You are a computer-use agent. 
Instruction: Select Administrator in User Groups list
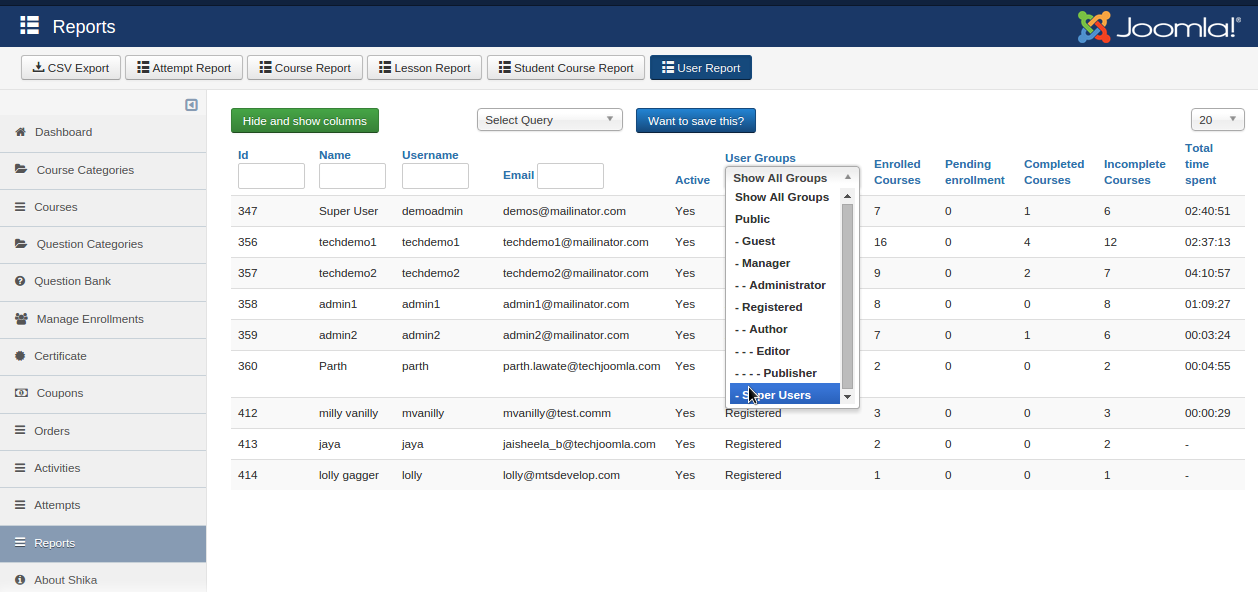point(784,285)
